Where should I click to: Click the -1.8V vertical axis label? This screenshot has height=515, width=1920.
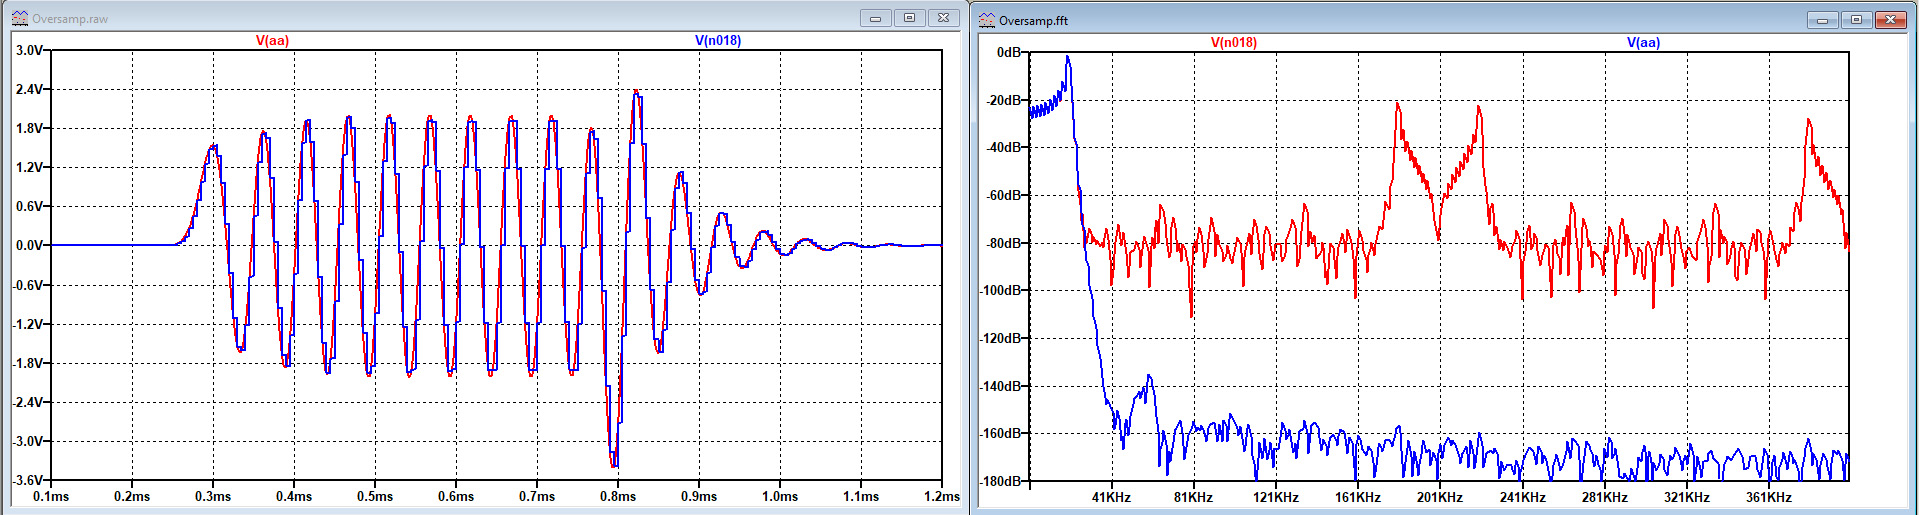tap(27, 363)
